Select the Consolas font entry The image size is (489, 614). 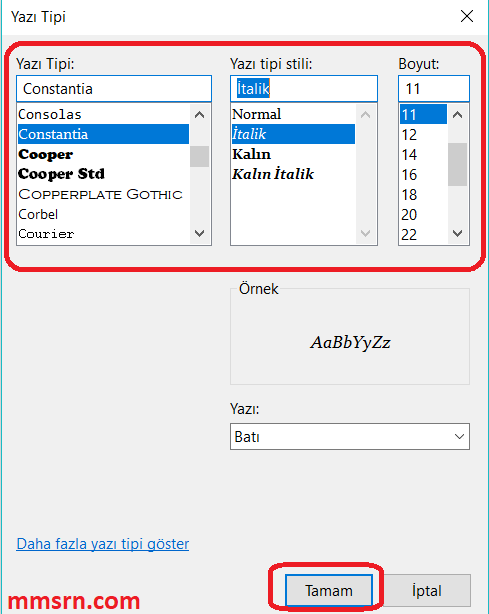103,114
